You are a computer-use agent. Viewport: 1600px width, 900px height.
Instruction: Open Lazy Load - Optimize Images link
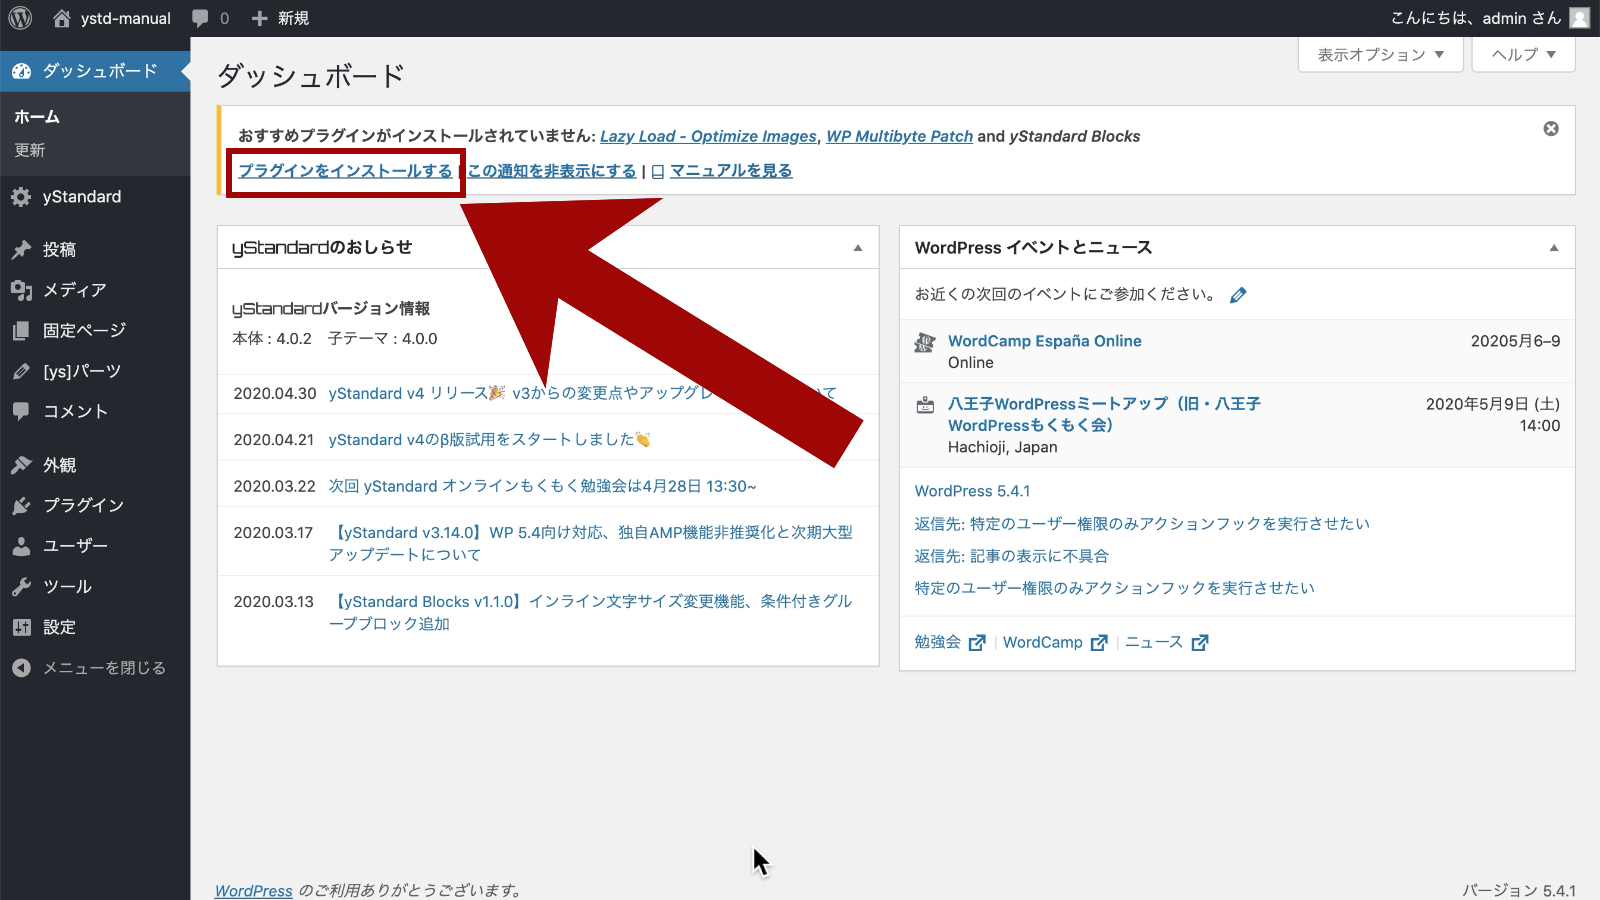pyautogui.click(x=708, y=136)
